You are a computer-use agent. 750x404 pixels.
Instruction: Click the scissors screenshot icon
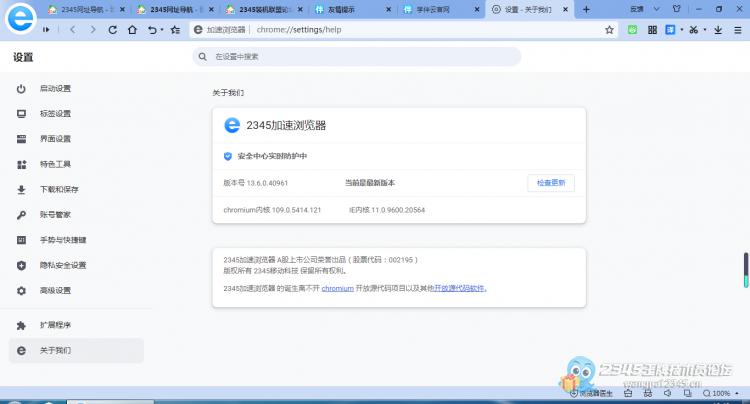[694, 30]
